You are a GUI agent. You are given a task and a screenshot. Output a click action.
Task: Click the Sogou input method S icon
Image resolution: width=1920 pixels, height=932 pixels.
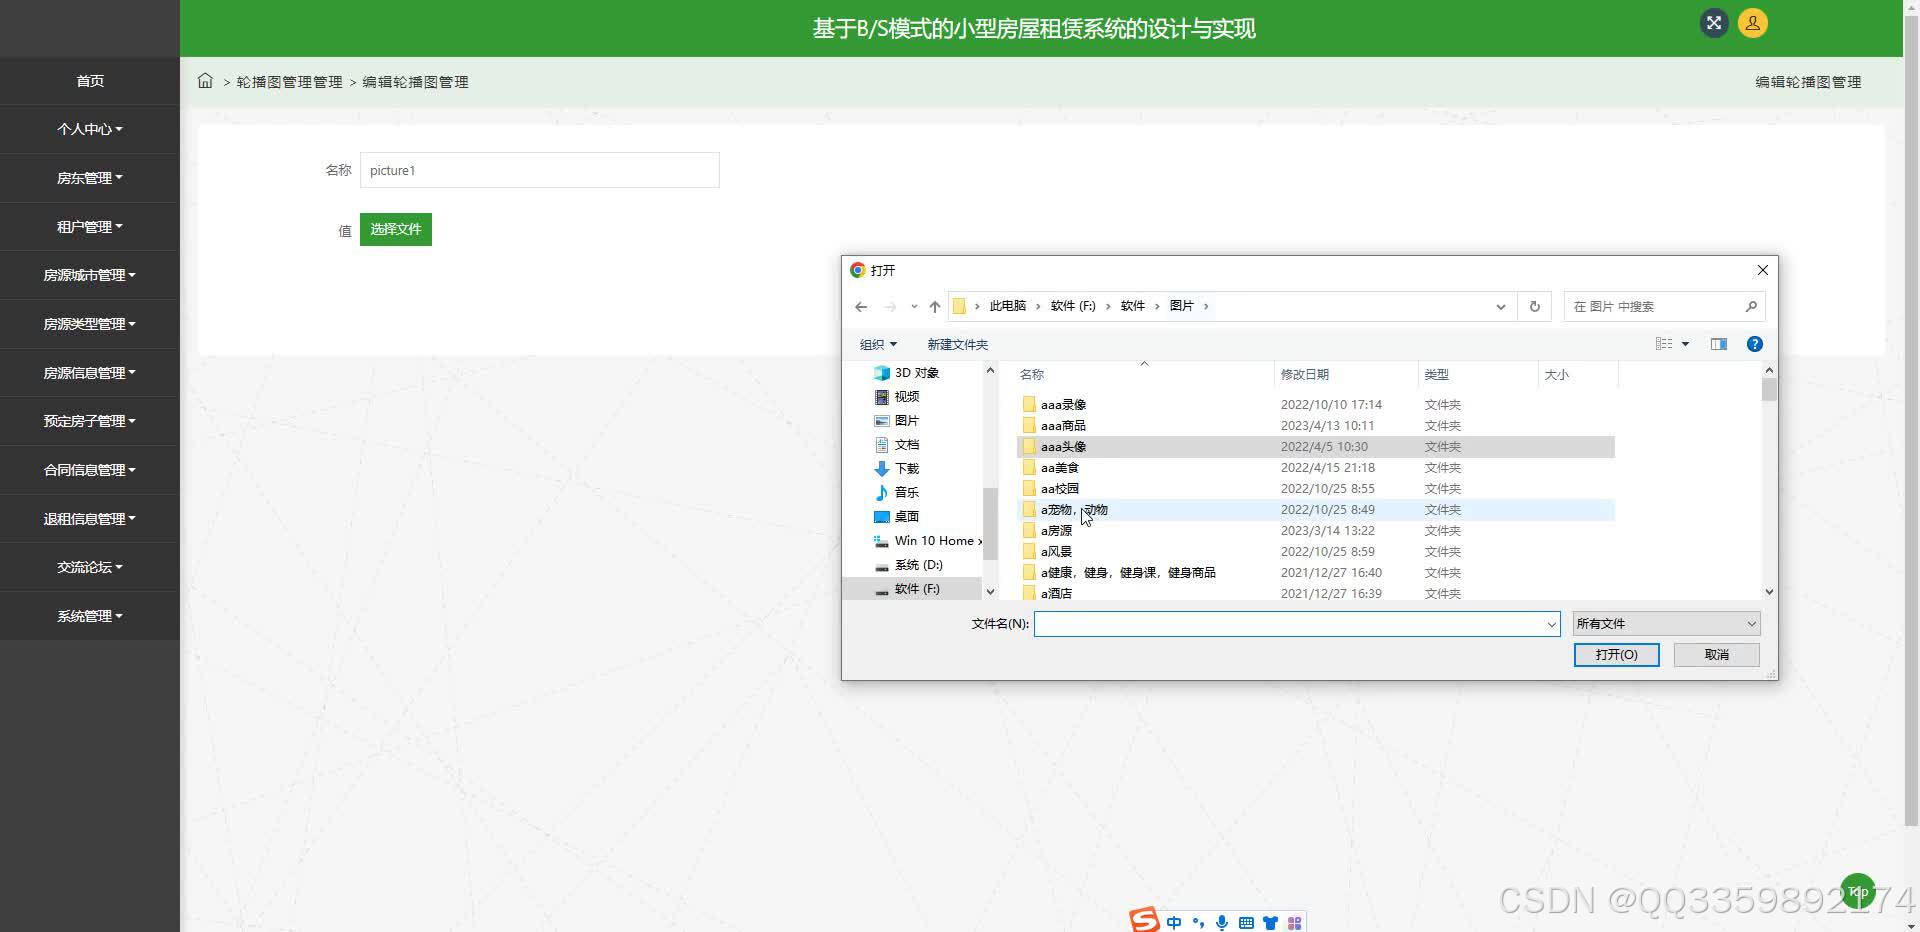click(x=1144, y=919)
